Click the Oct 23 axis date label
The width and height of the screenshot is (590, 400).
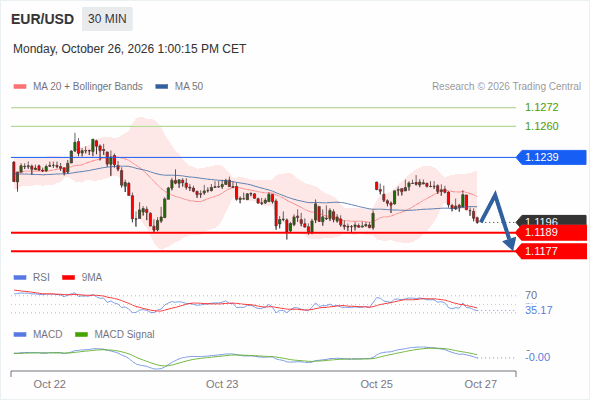tap(222, 384)
